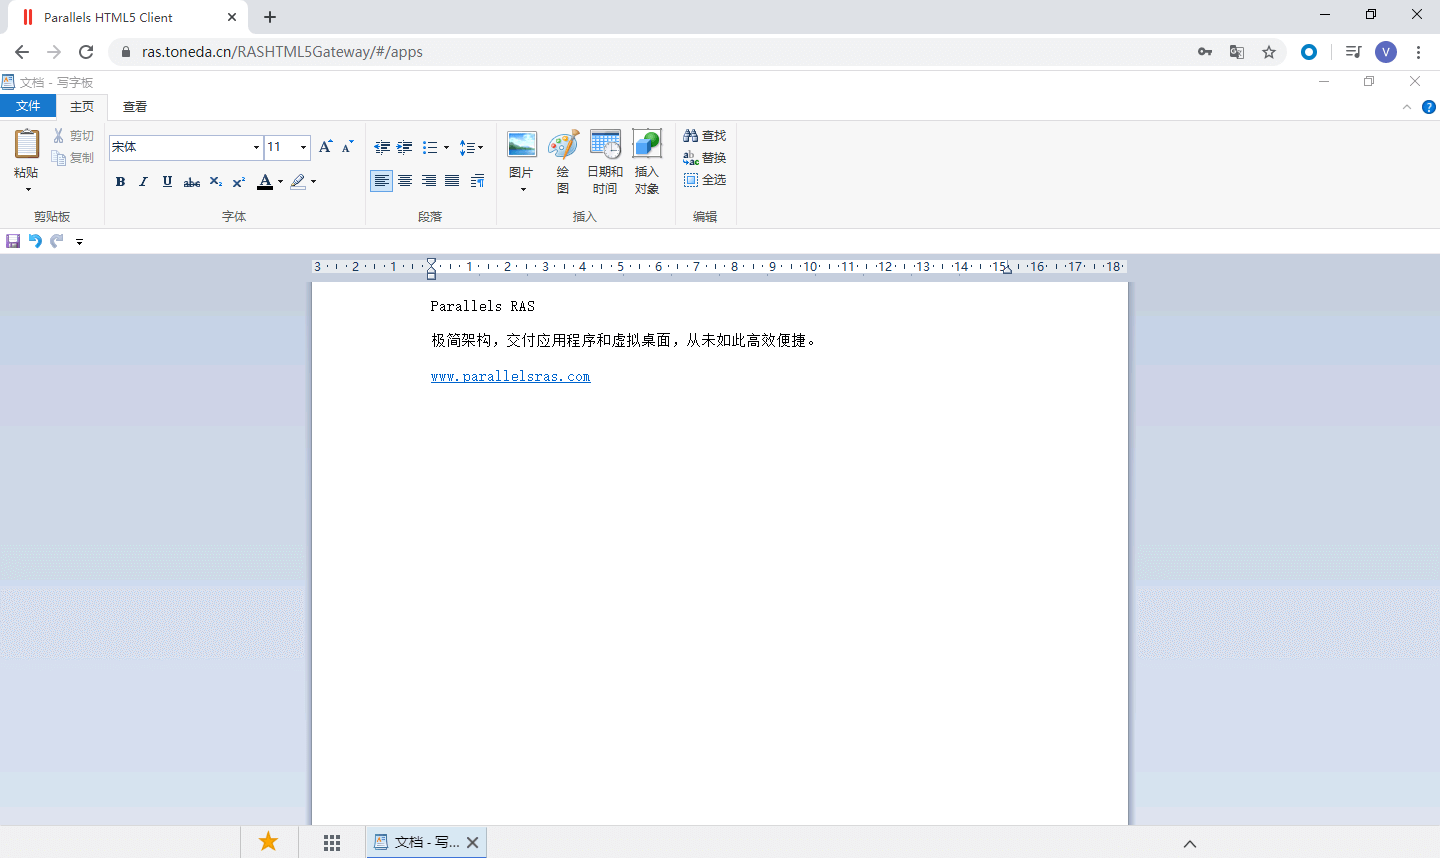The height and width of the screenshot is (858, 1440).
Task: Open the www.parallelsras.com hyperlink
Action: [x=511, y=377]
